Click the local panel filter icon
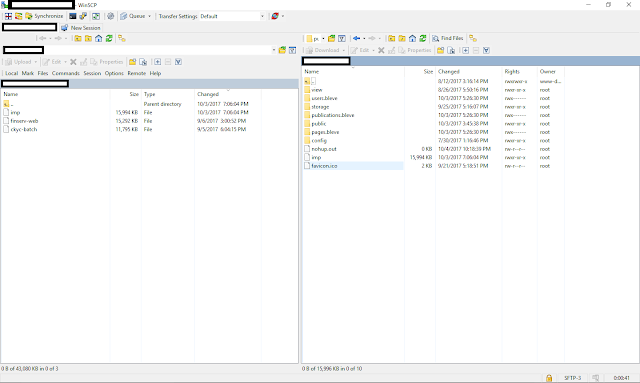This screenshot has height=383, width=640. click(293, 50)
